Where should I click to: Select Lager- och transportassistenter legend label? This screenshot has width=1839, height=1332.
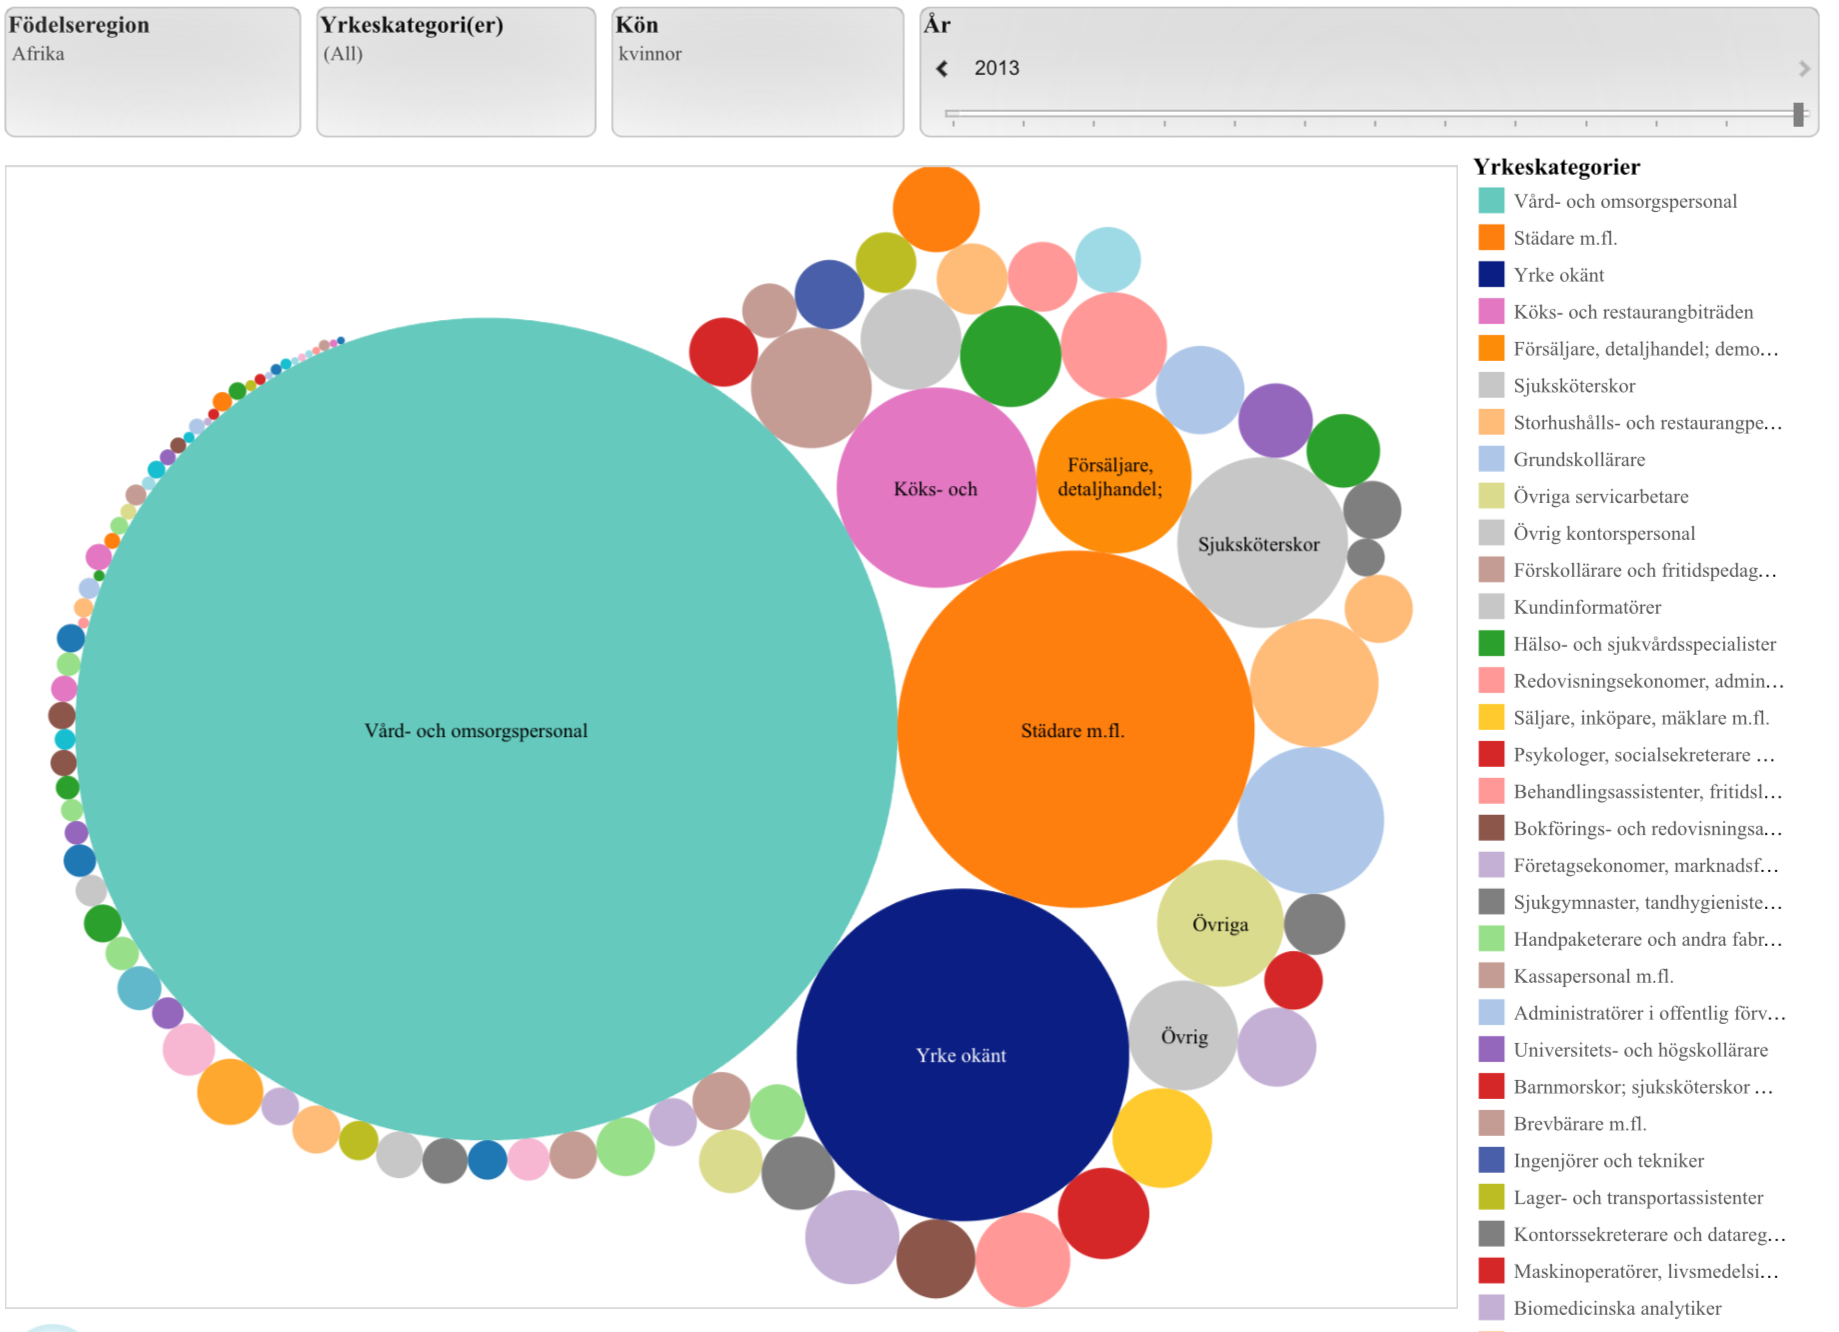pyautogui.click(x=1638, y=1198)
